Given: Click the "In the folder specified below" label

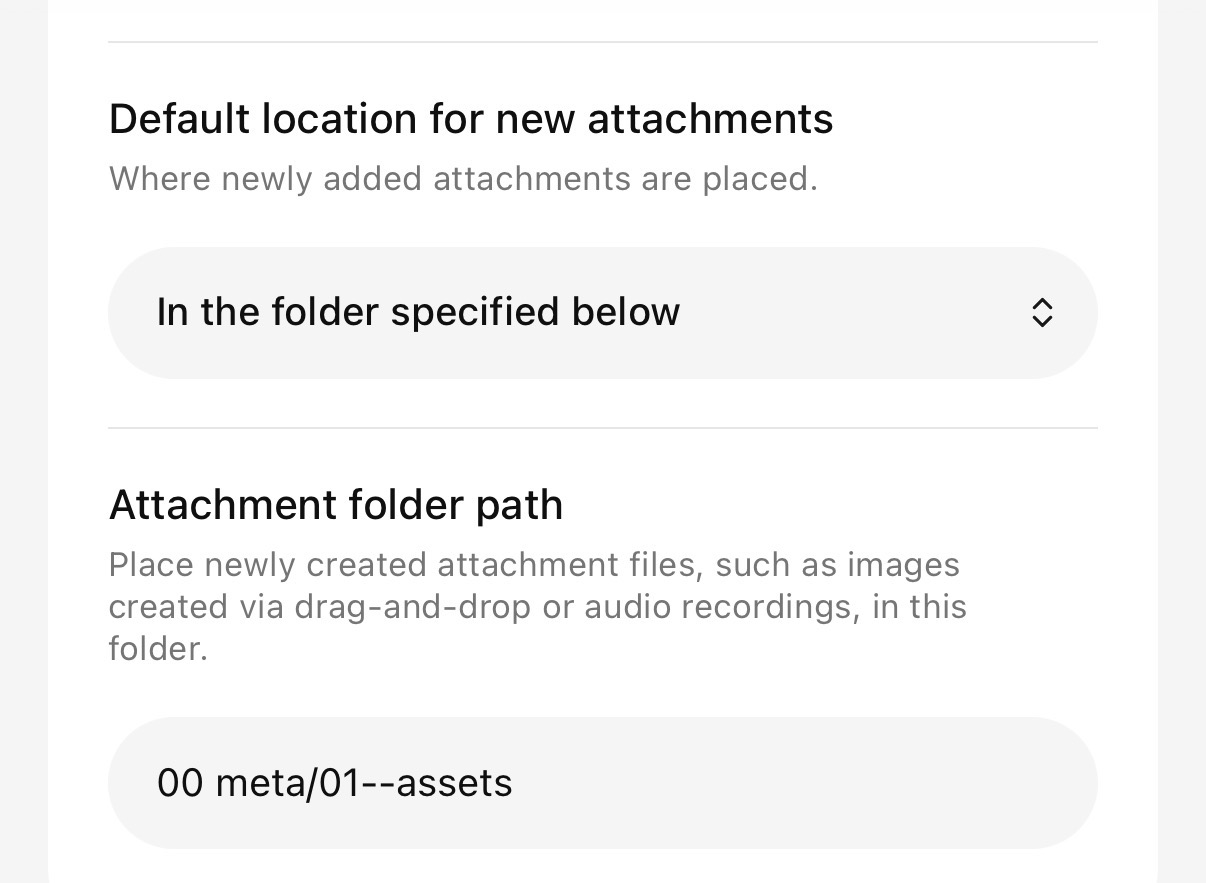Looking at the screenshot, I should 418,312.
